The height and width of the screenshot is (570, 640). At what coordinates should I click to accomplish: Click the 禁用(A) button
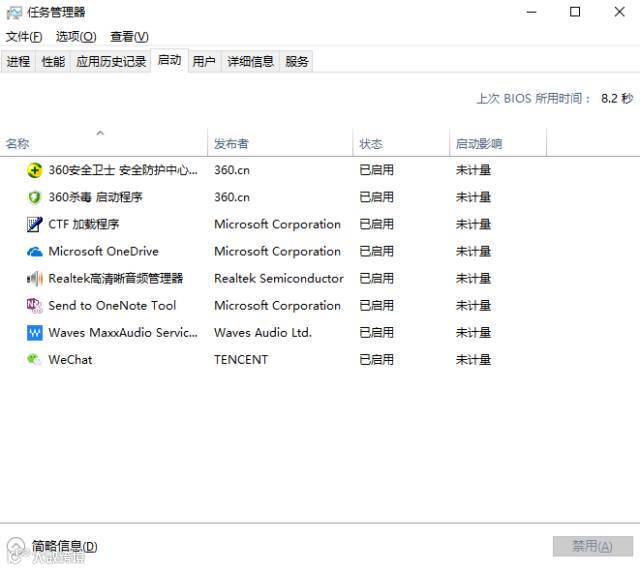[593, 546]
